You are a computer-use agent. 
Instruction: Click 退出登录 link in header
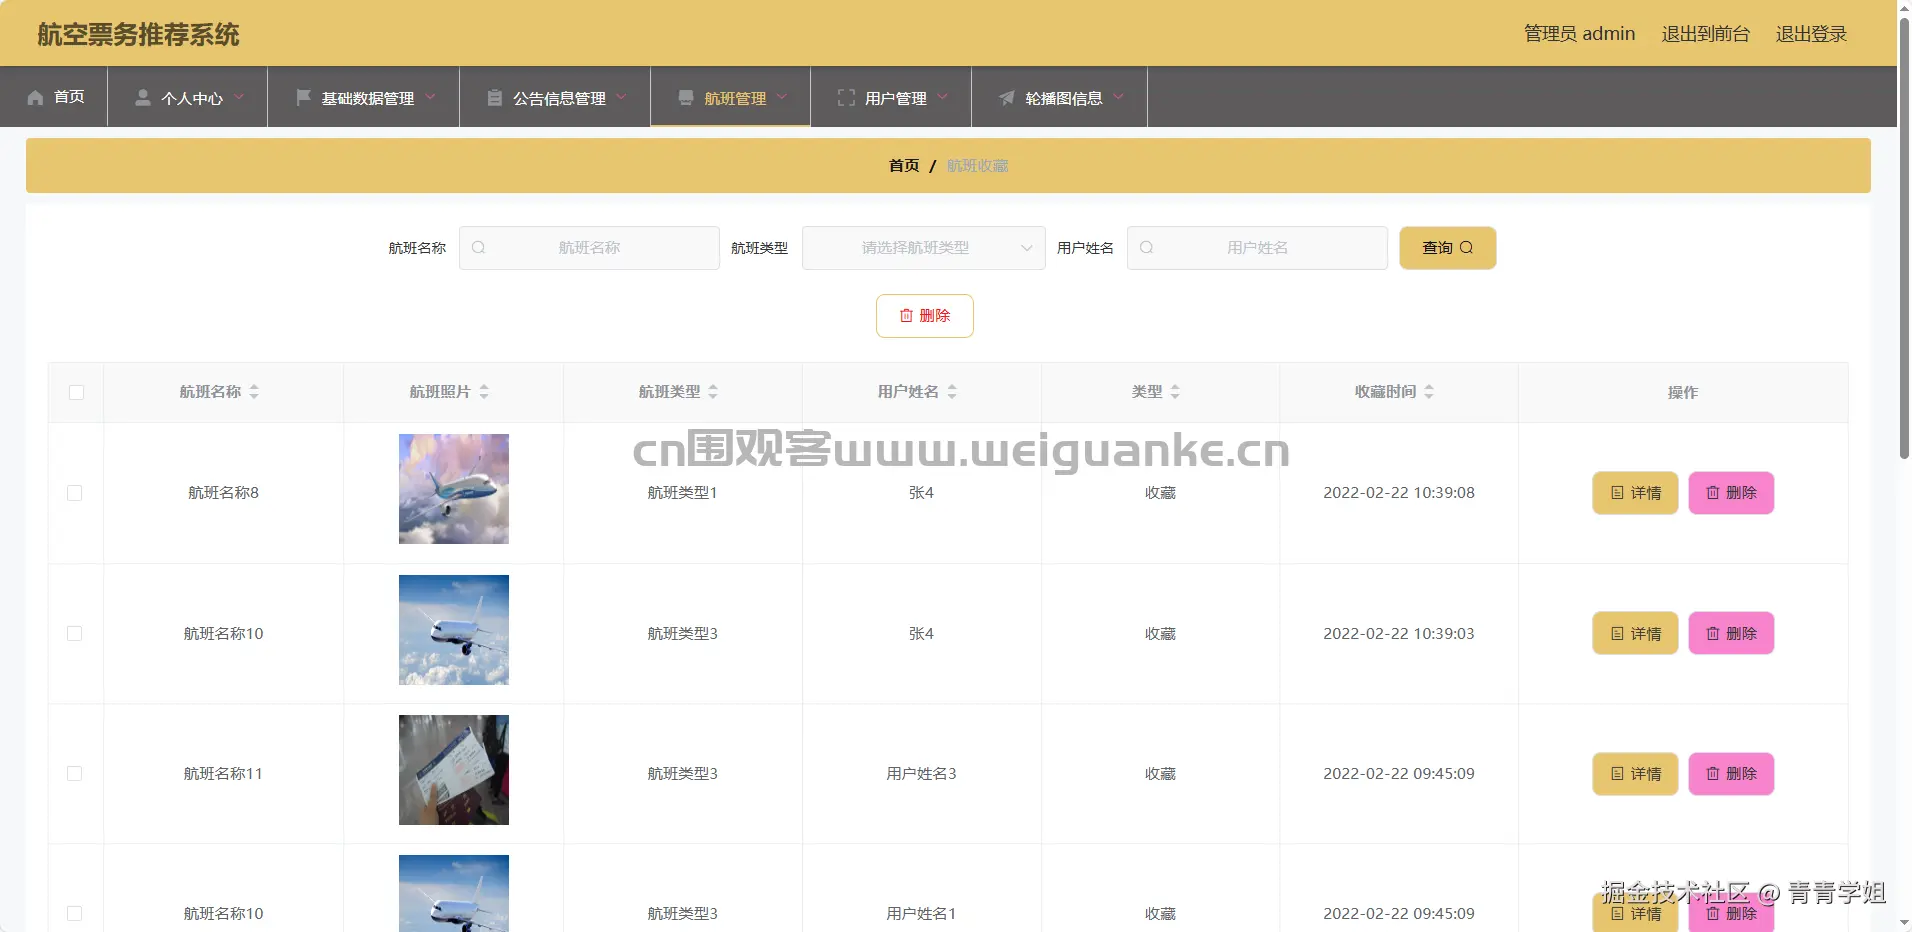point(1811,34)
